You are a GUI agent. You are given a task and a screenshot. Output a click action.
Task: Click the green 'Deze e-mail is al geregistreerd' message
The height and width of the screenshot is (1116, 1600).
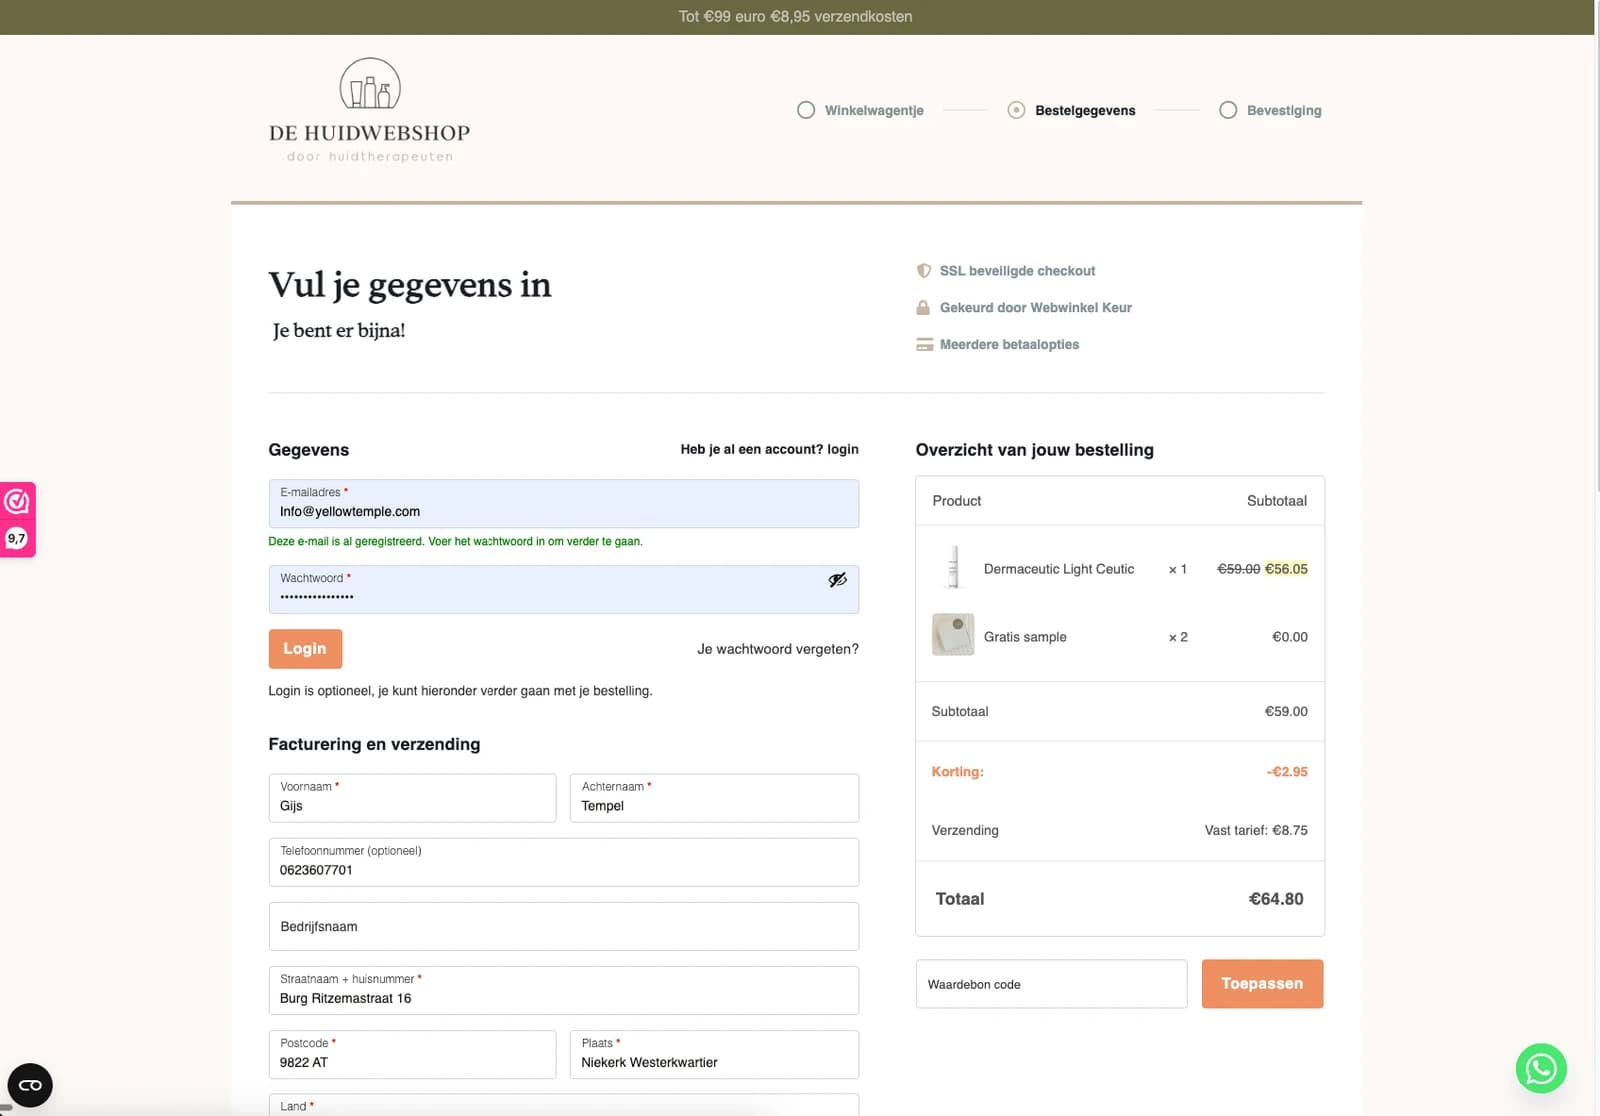(x=455, y=541)
